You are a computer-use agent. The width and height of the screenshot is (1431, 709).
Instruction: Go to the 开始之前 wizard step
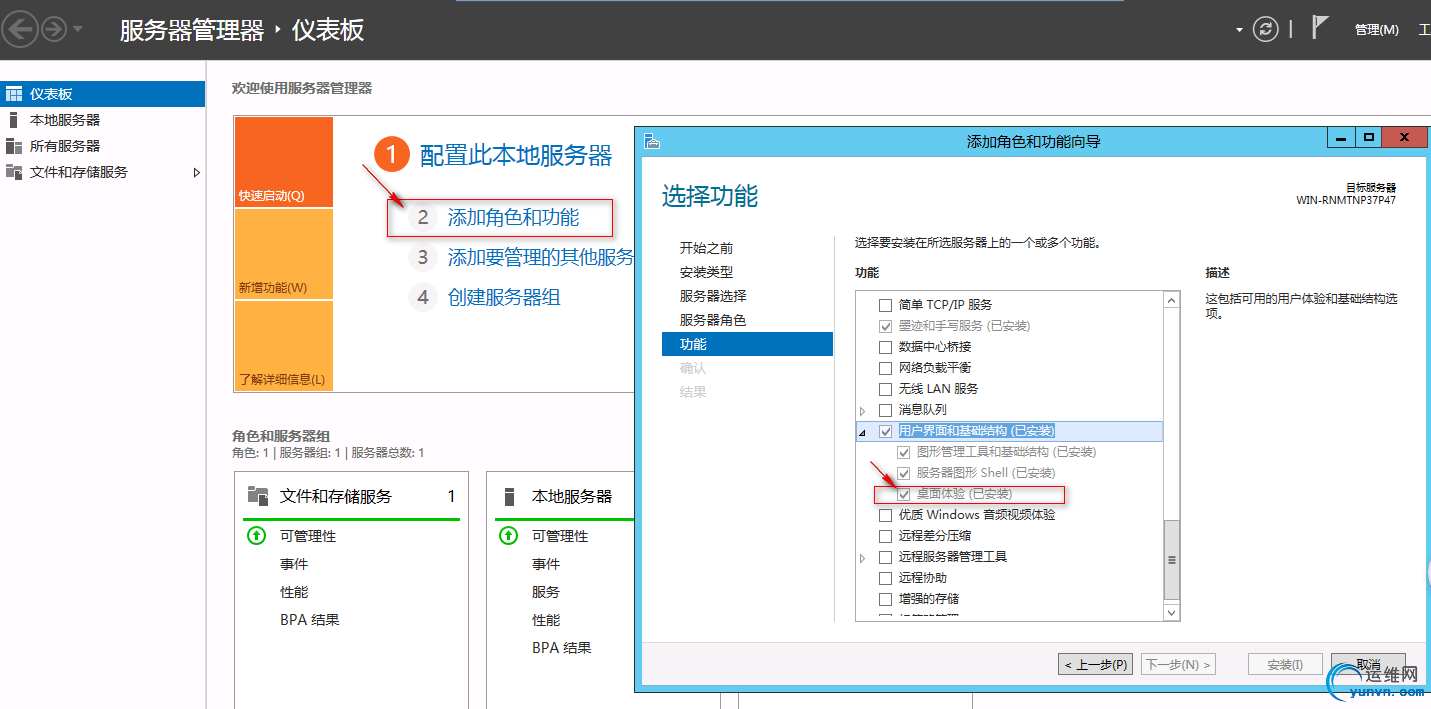(706, 248)
